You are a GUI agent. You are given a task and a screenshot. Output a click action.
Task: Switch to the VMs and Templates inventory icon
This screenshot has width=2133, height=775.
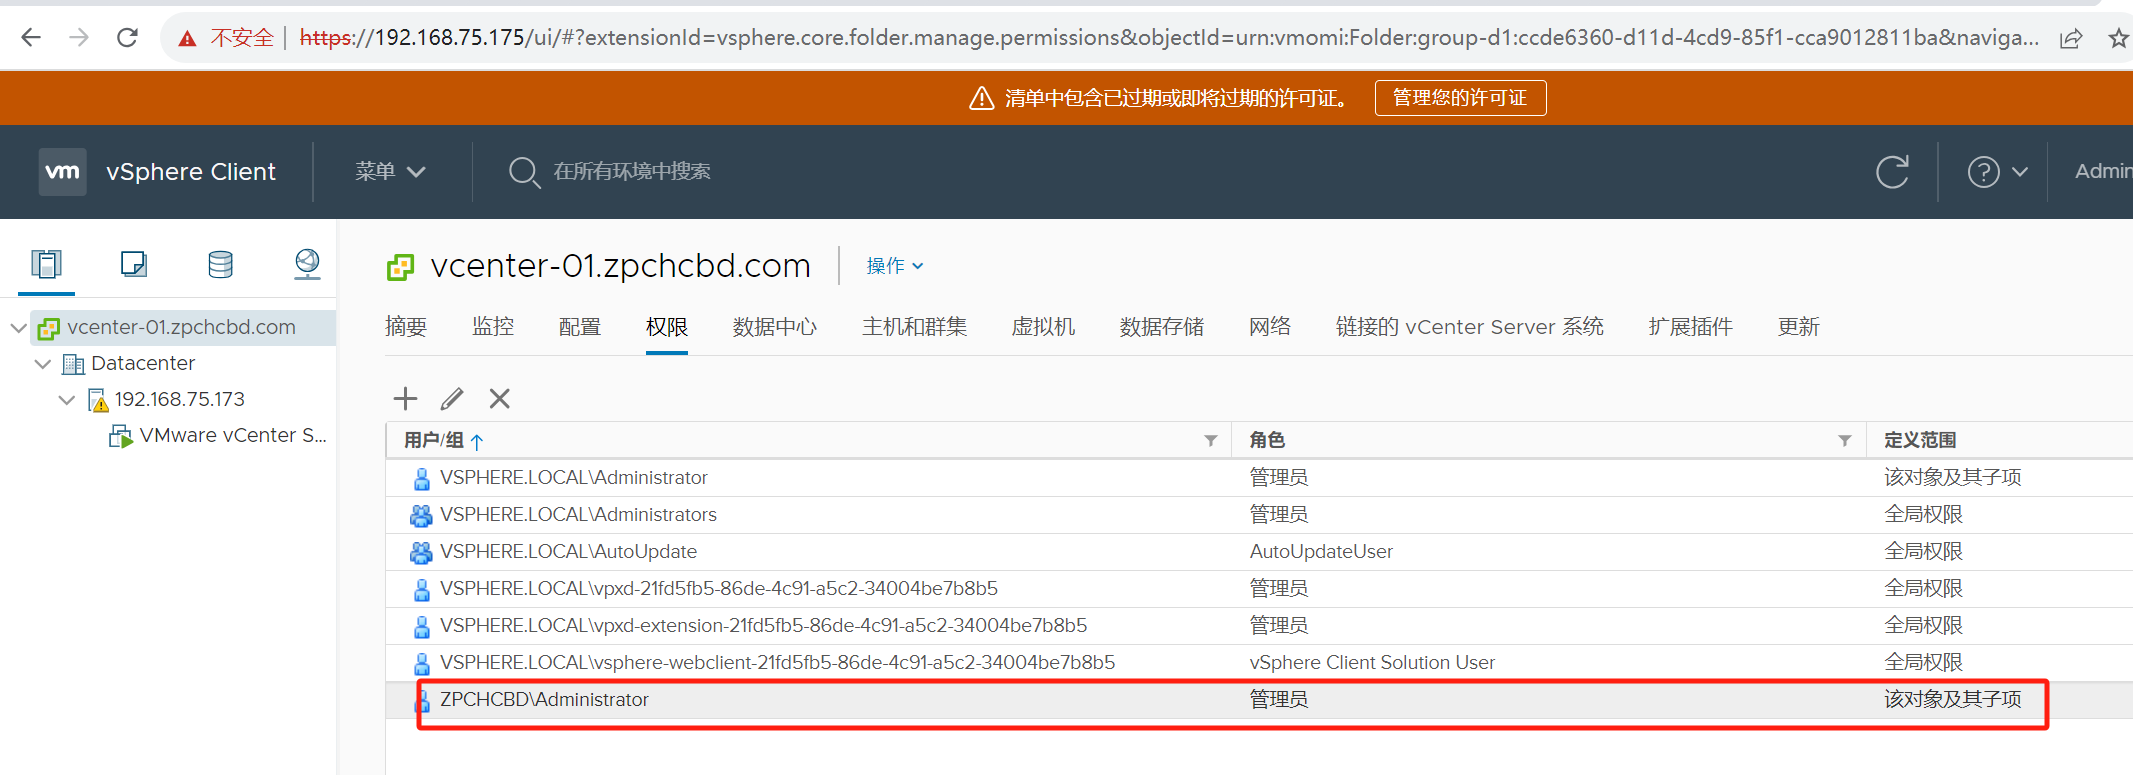[133, 264]
